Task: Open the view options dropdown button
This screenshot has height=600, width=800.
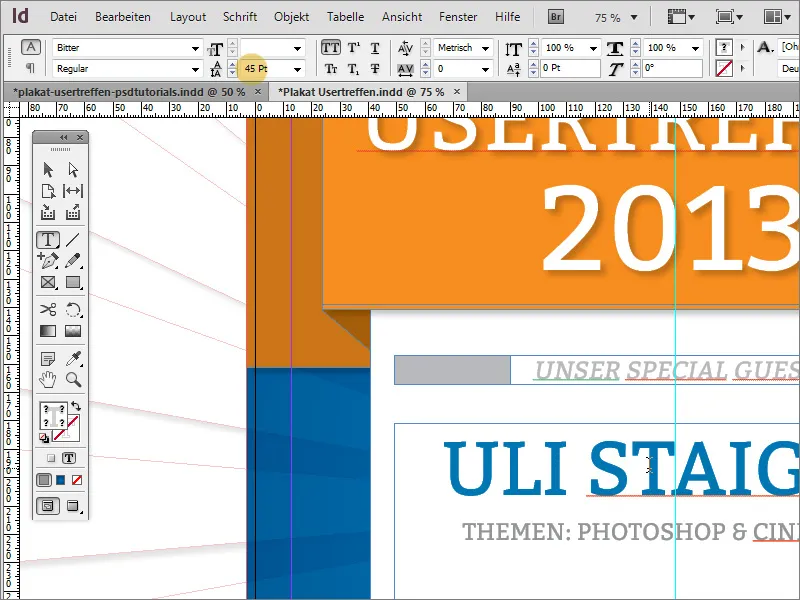Action: (x=681, y=17)
